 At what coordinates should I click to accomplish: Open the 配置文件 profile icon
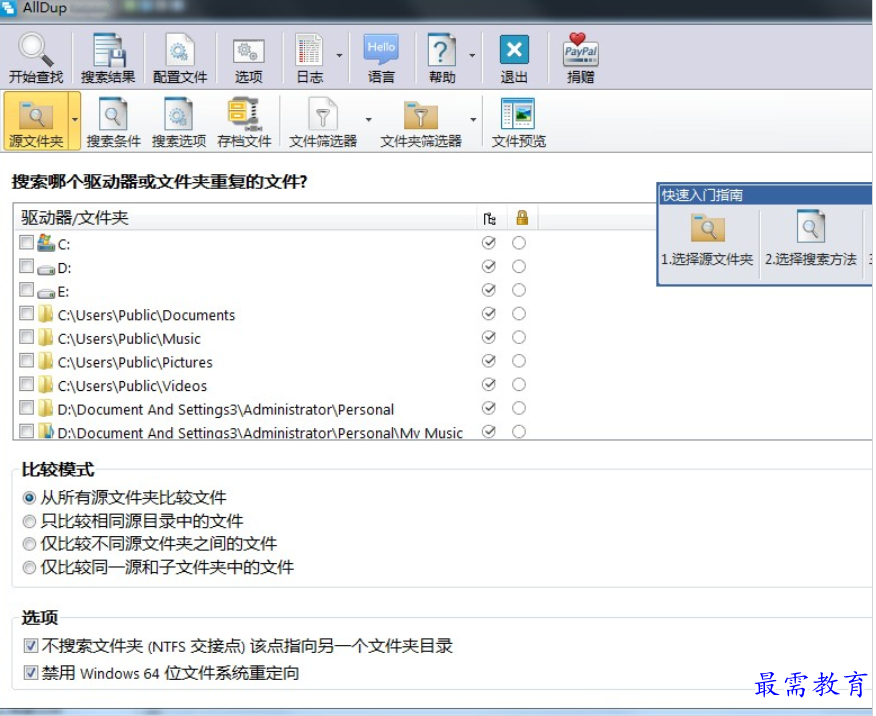pos(180,58)
